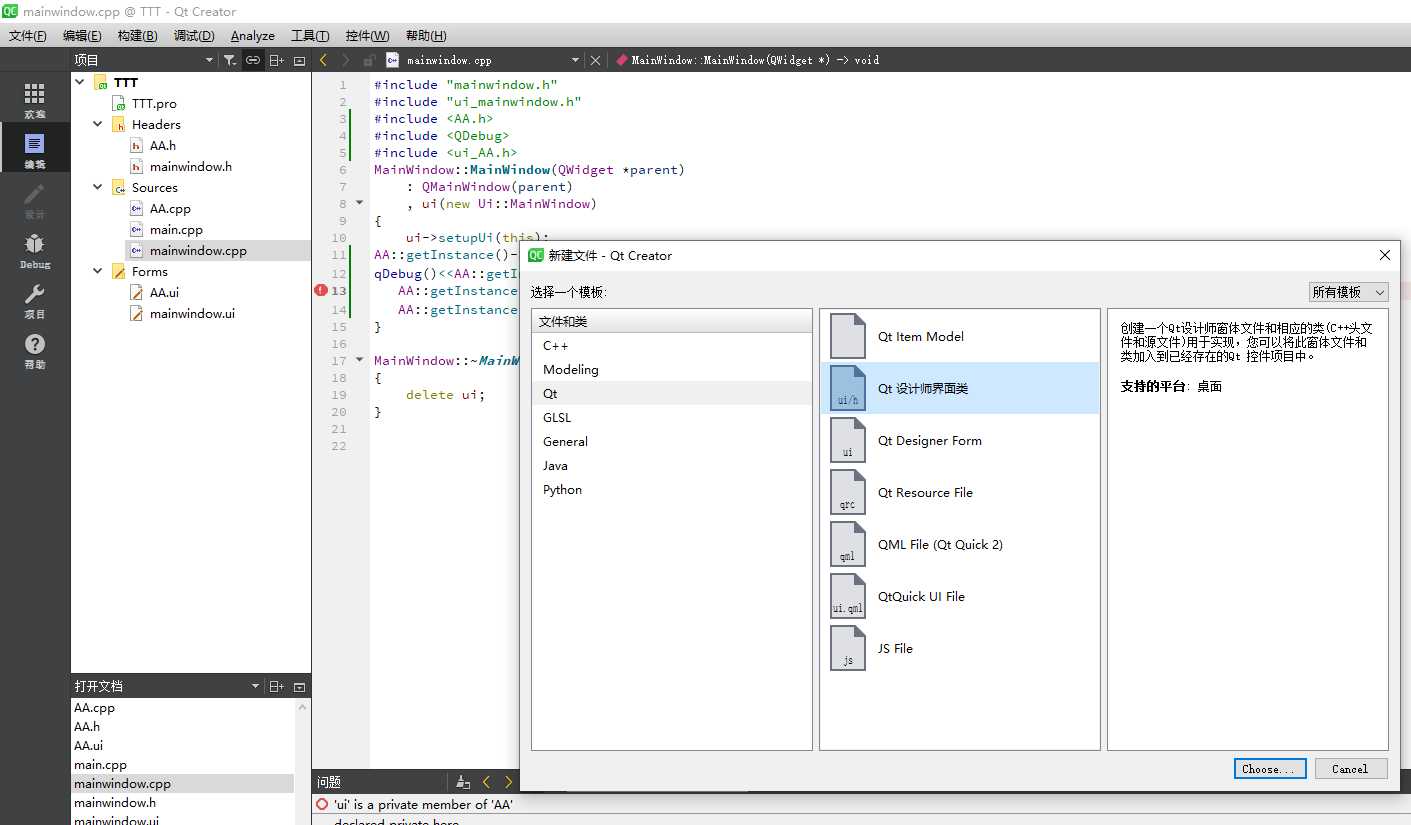Open mainwindow.h in 打开文档 list
The height and width of the screenshot is (825, 1411).
click(x=115, y=802)
